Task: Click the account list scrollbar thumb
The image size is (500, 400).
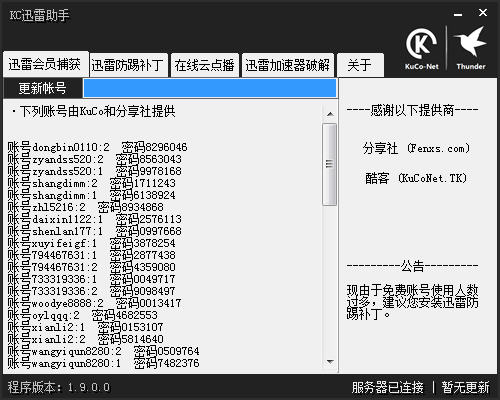Action: (x=330, y=164)
